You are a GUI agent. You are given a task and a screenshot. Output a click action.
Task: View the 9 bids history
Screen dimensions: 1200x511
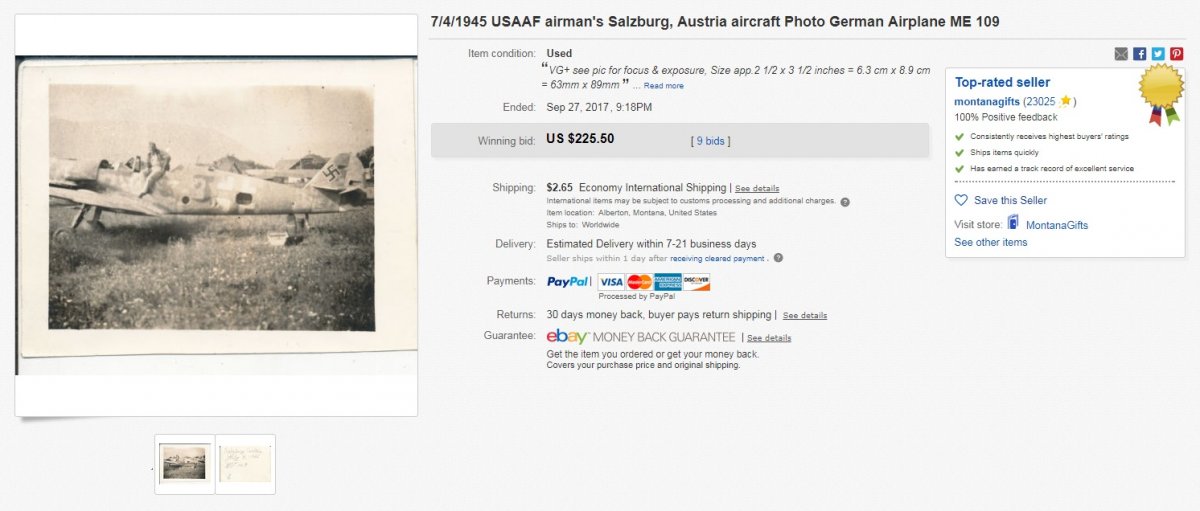pos(711,141)
